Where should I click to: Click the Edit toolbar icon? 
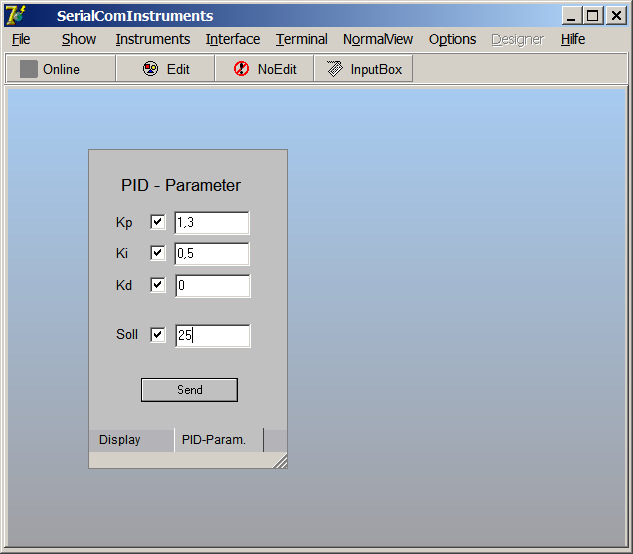click(x=150, y=69)
